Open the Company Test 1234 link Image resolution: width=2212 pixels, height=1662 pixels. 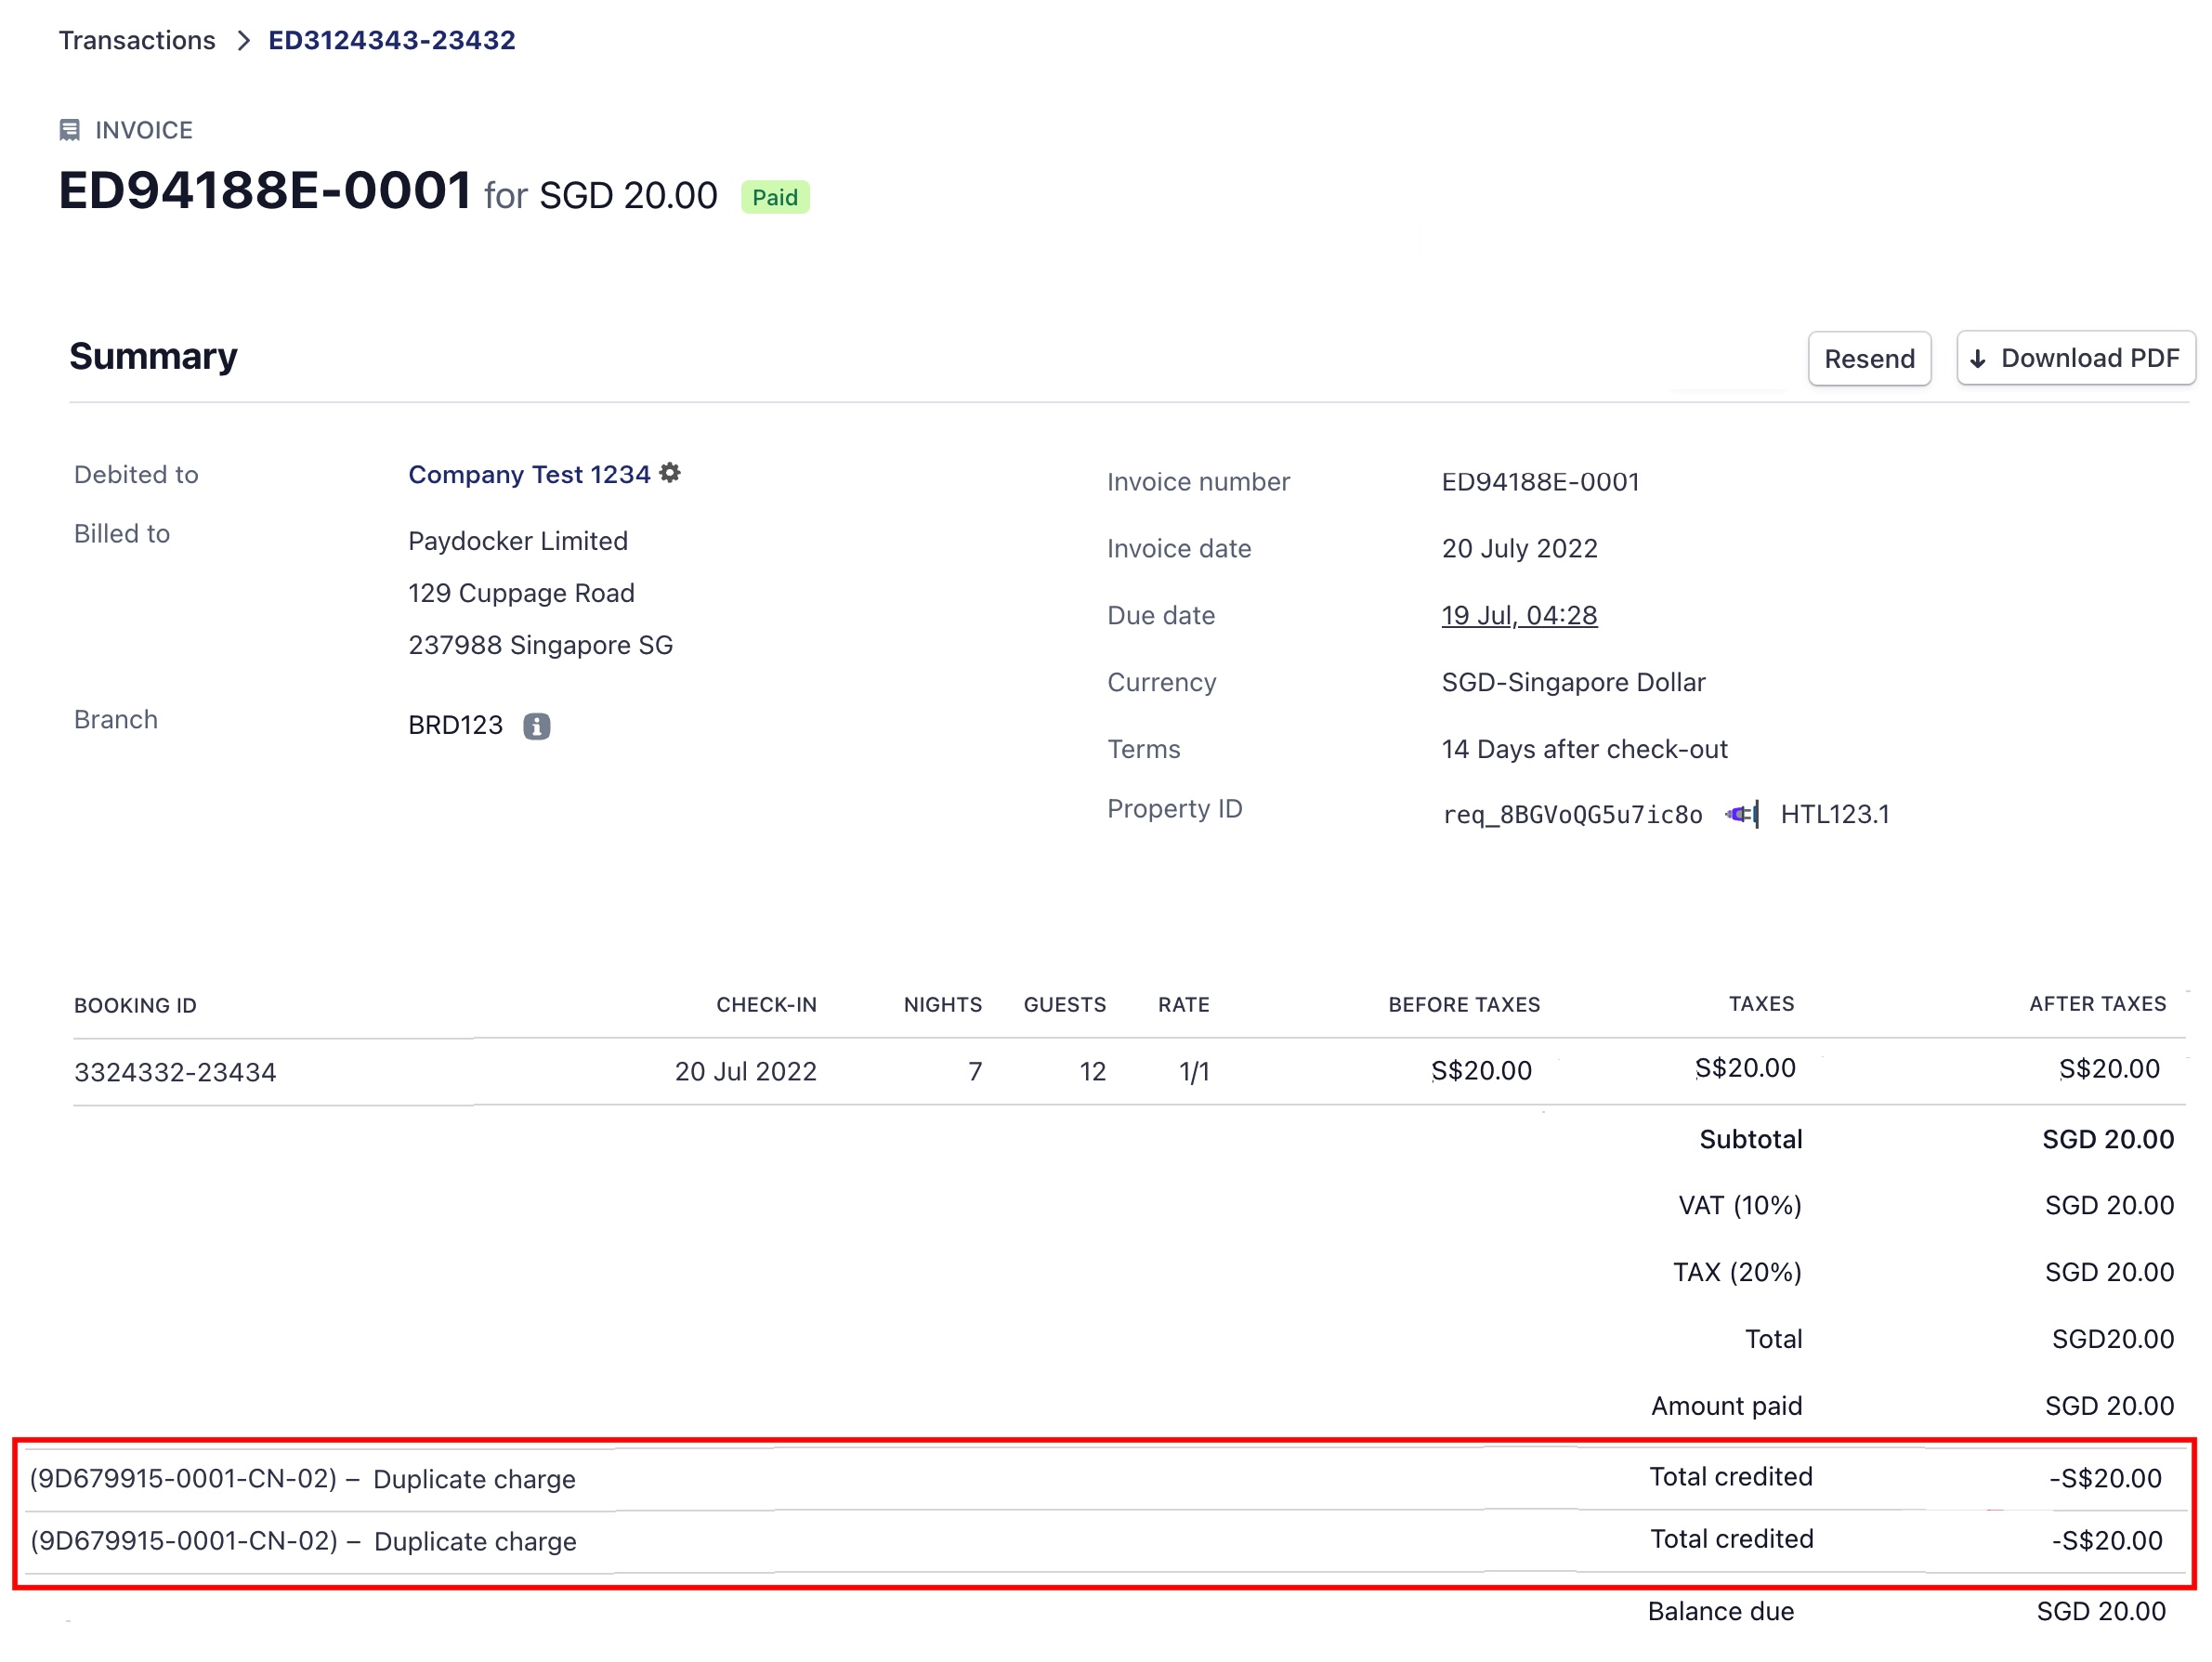click(x=529, y=475)
